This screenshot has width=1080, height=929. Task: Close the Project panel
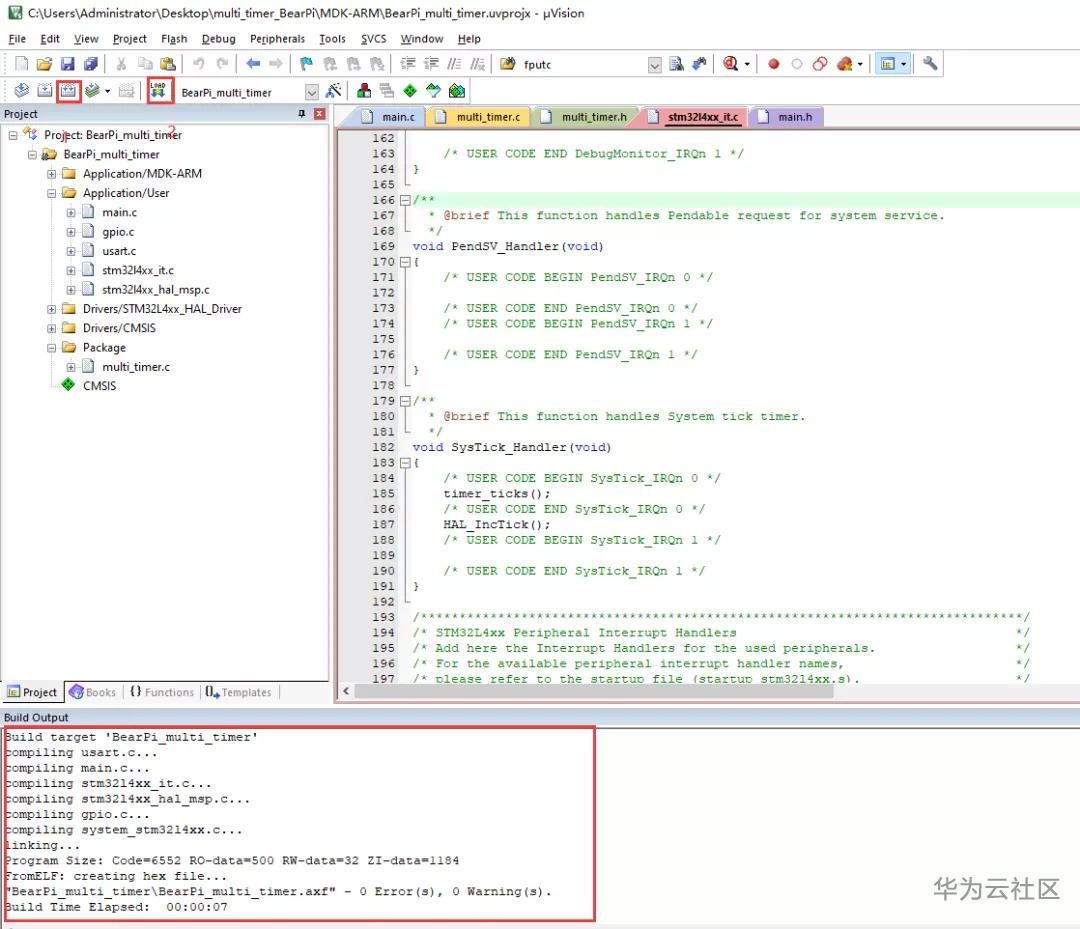tap(320, 114)
